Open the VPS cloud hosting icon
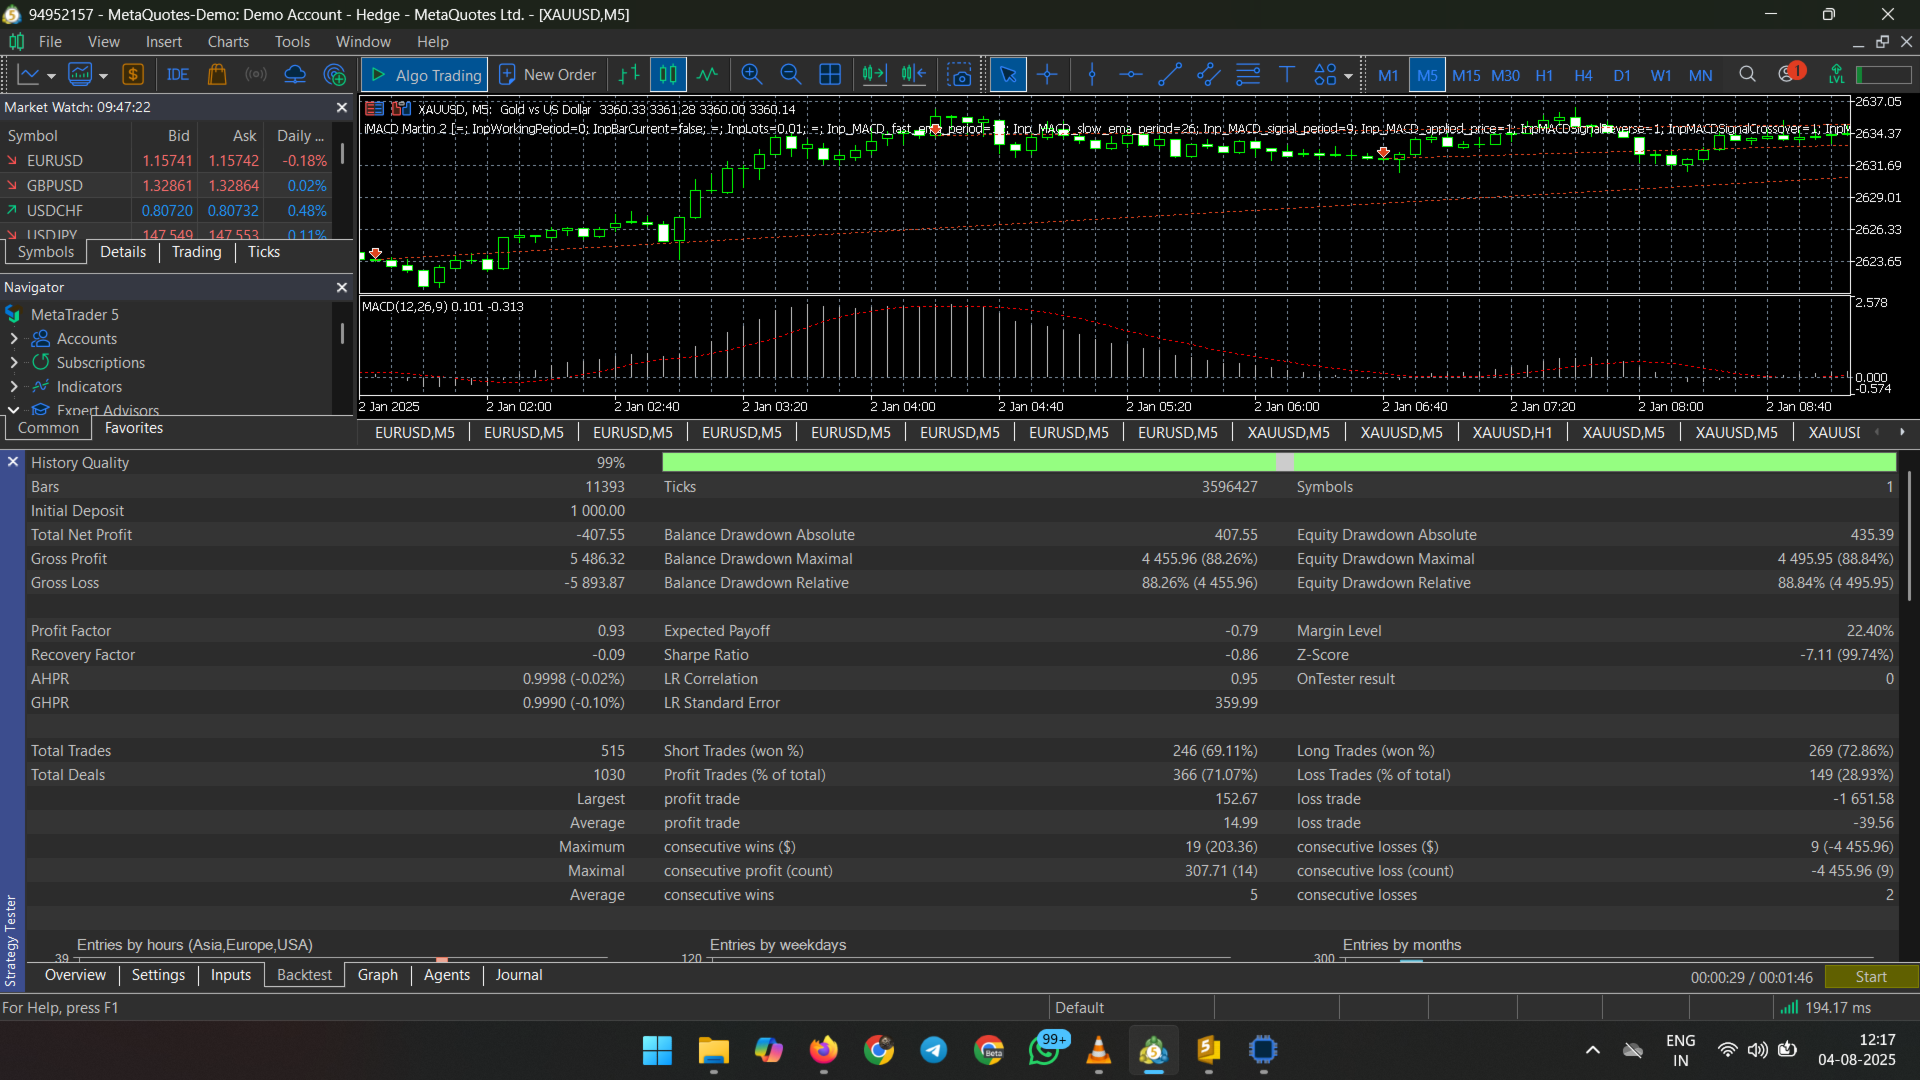Screen dimensions: 1920x1080 tap(295, 75)
